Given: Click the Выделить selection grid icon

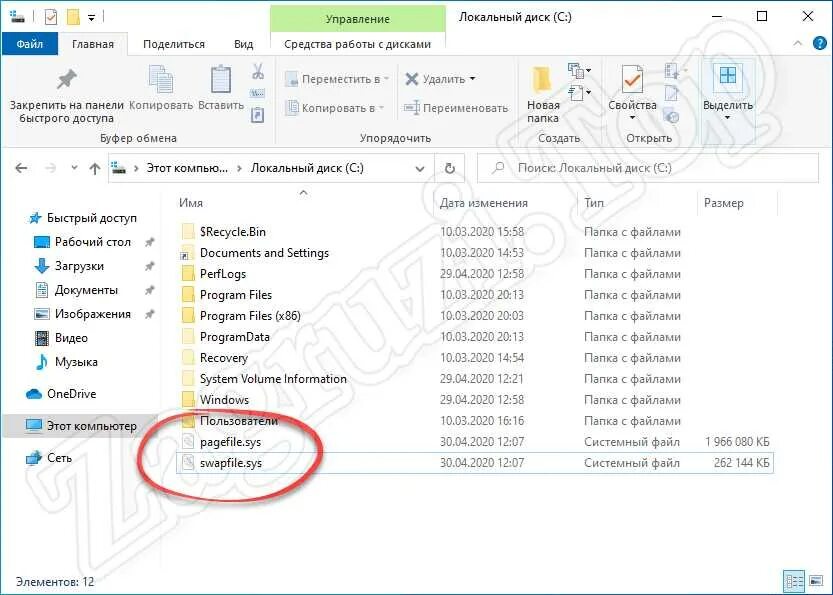Looking at the screenshot, I should [x=728, y=76].
